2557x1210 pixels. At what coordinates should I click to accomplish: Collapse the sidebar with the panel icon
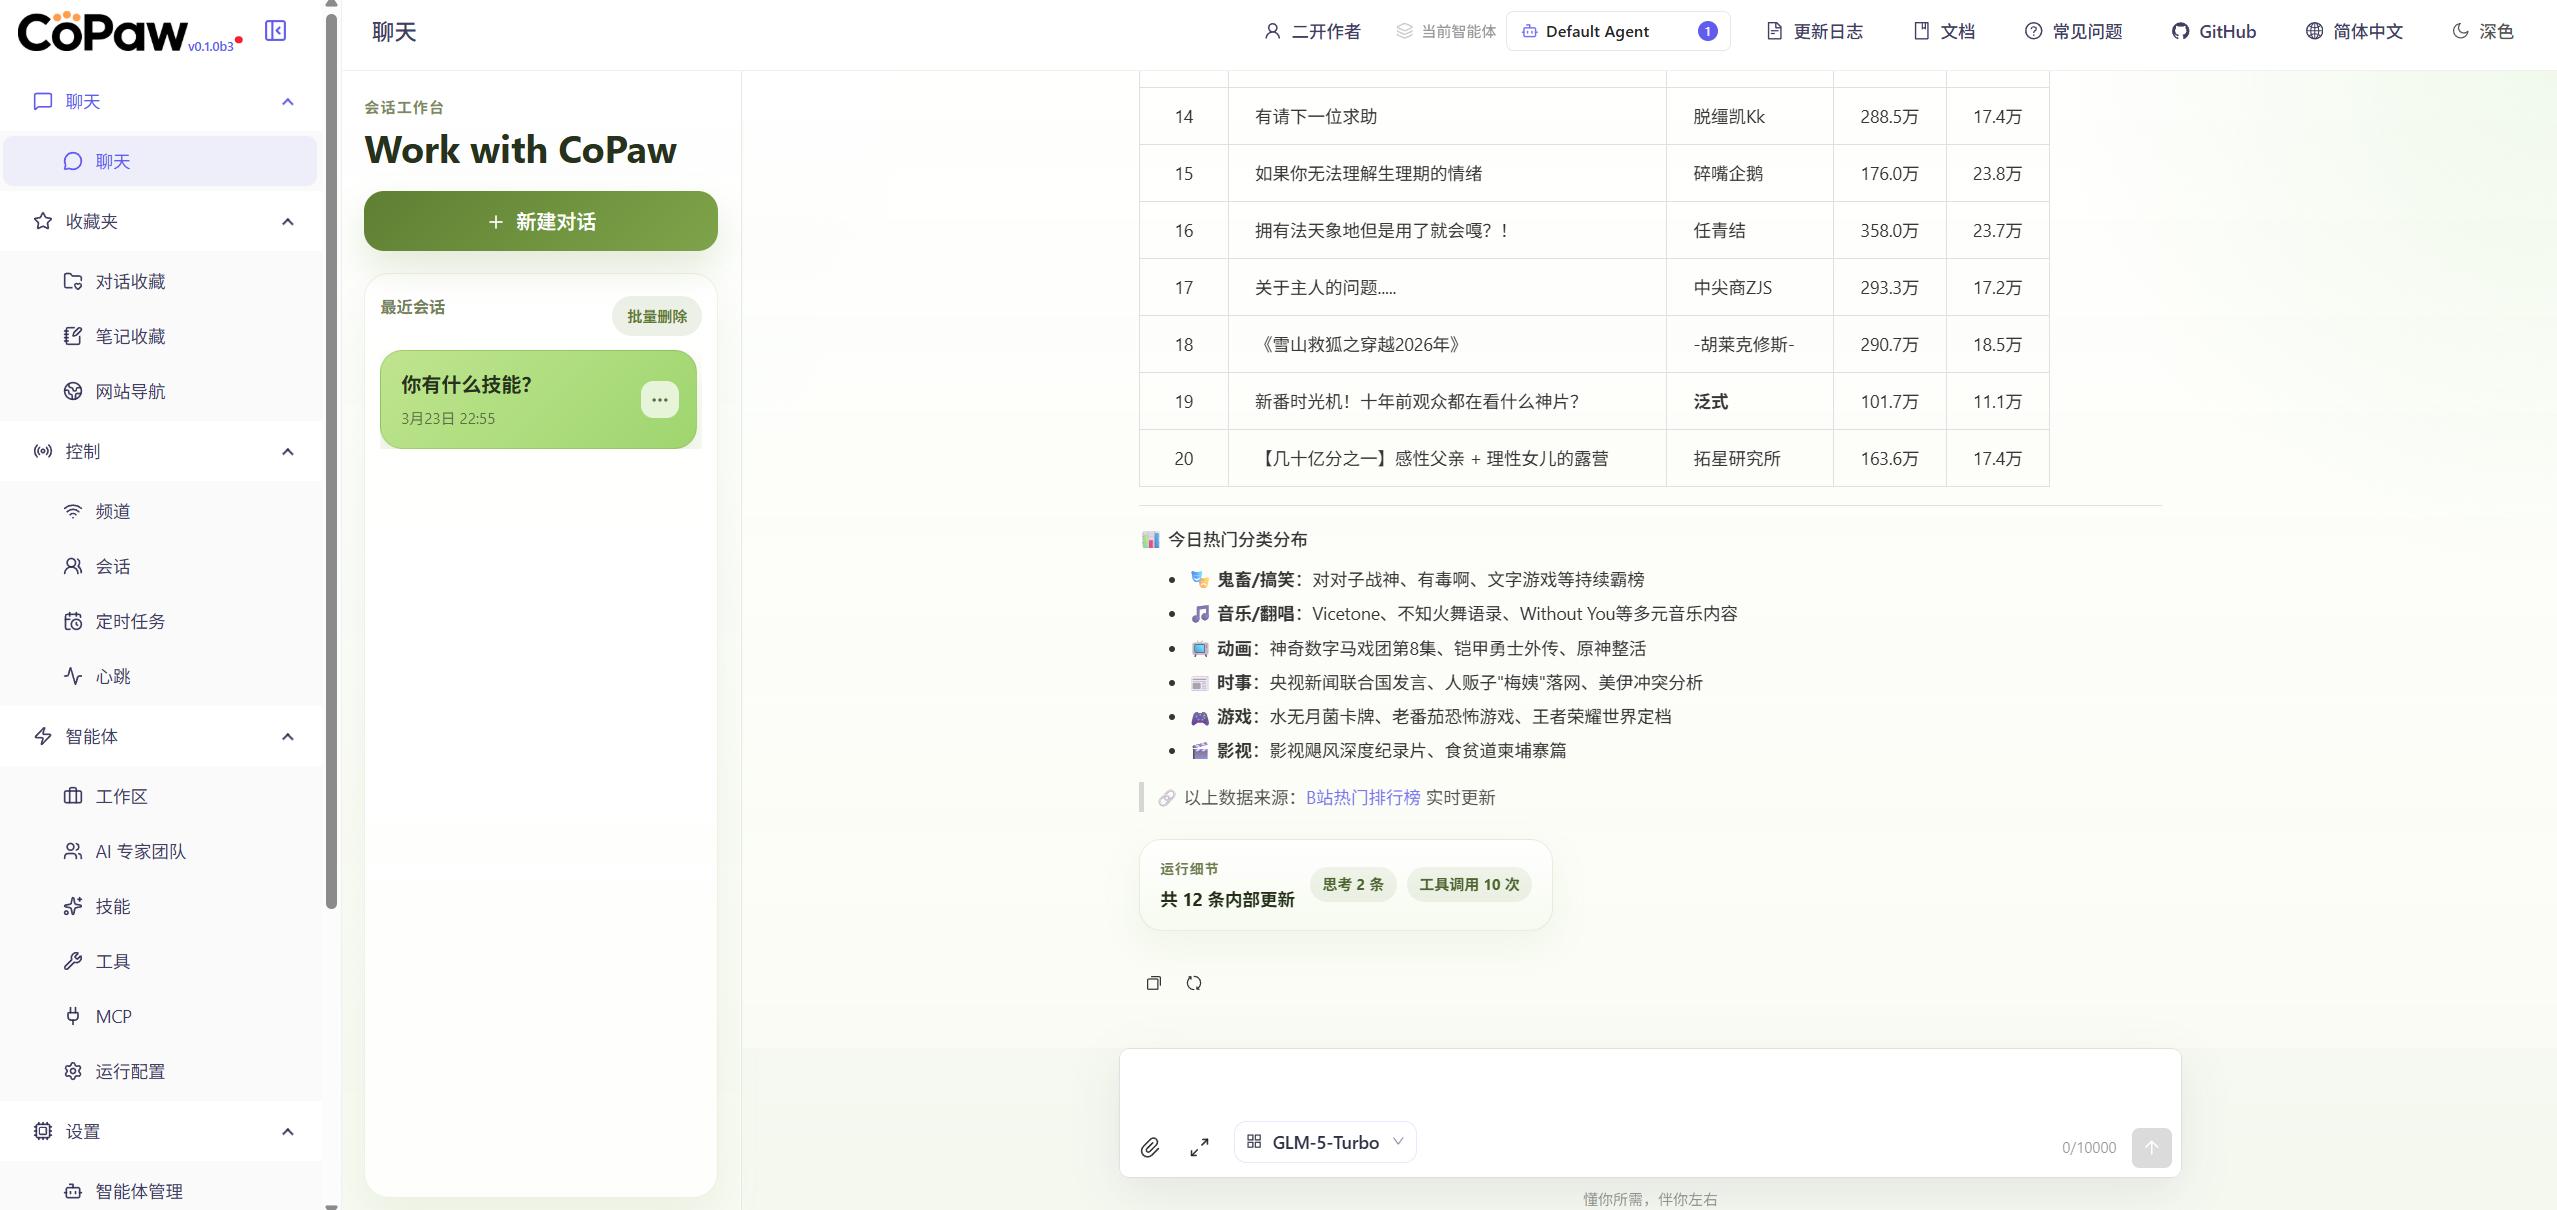tap(275, 31)
